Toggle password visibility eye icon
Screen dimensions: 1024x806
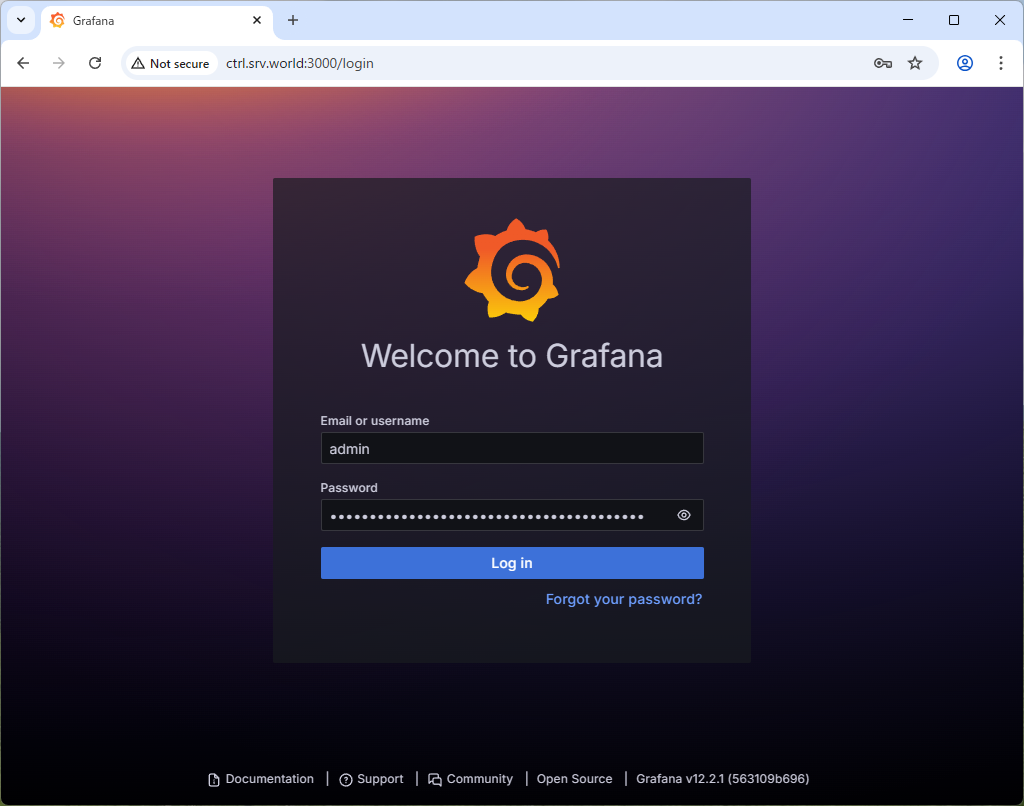click(684, 515)
